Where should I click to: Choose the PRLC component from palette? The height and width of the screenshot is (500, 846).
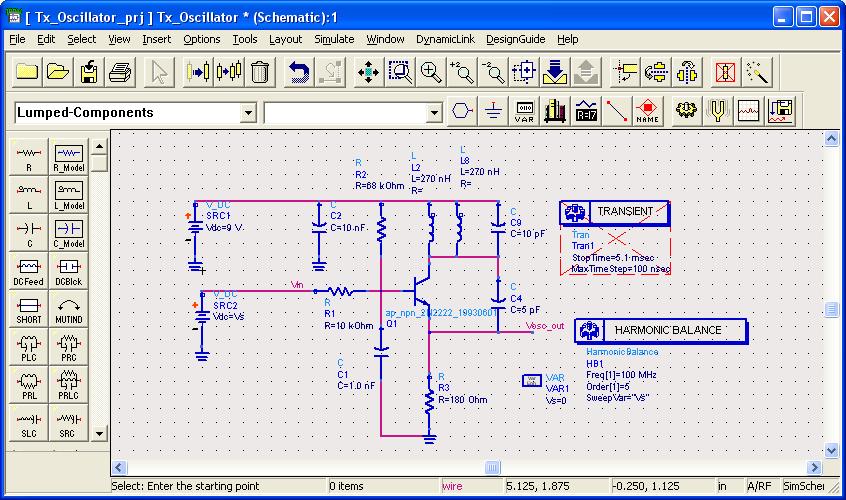tap(69, 385)
